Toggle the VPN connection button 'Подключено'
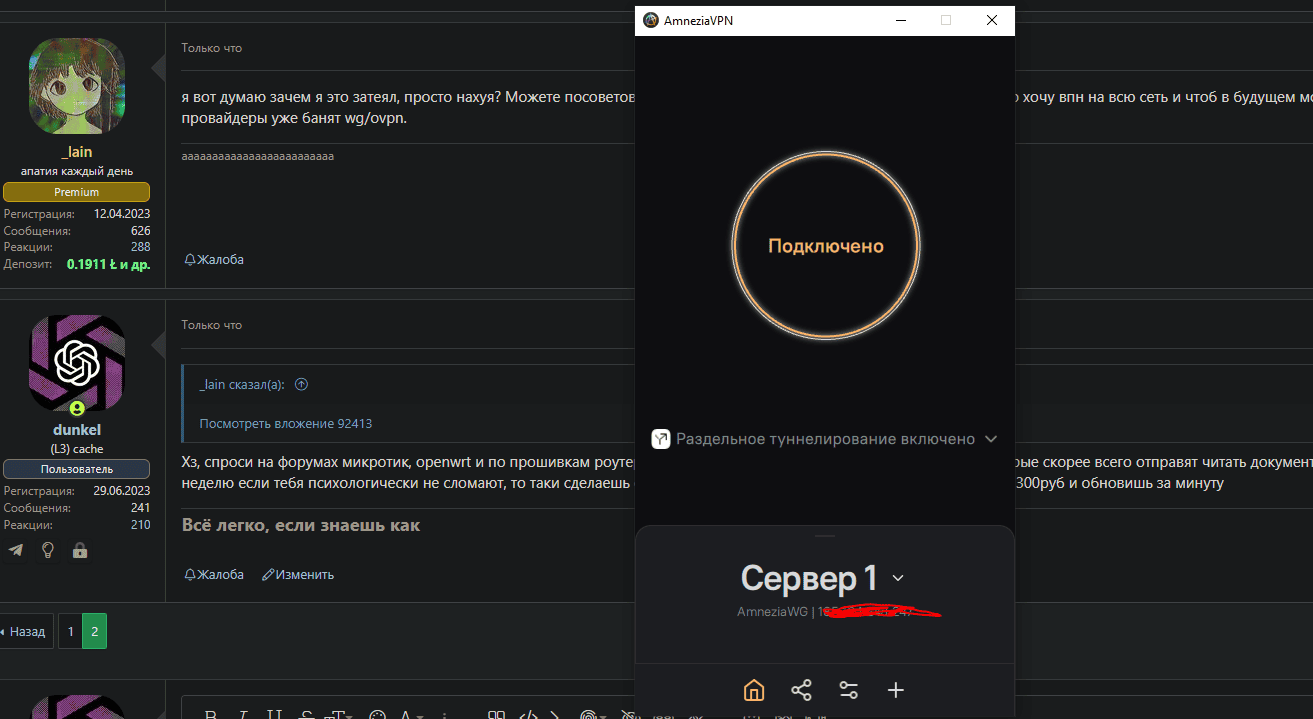This screenshot has height=719, width=1313. point(826,246)
